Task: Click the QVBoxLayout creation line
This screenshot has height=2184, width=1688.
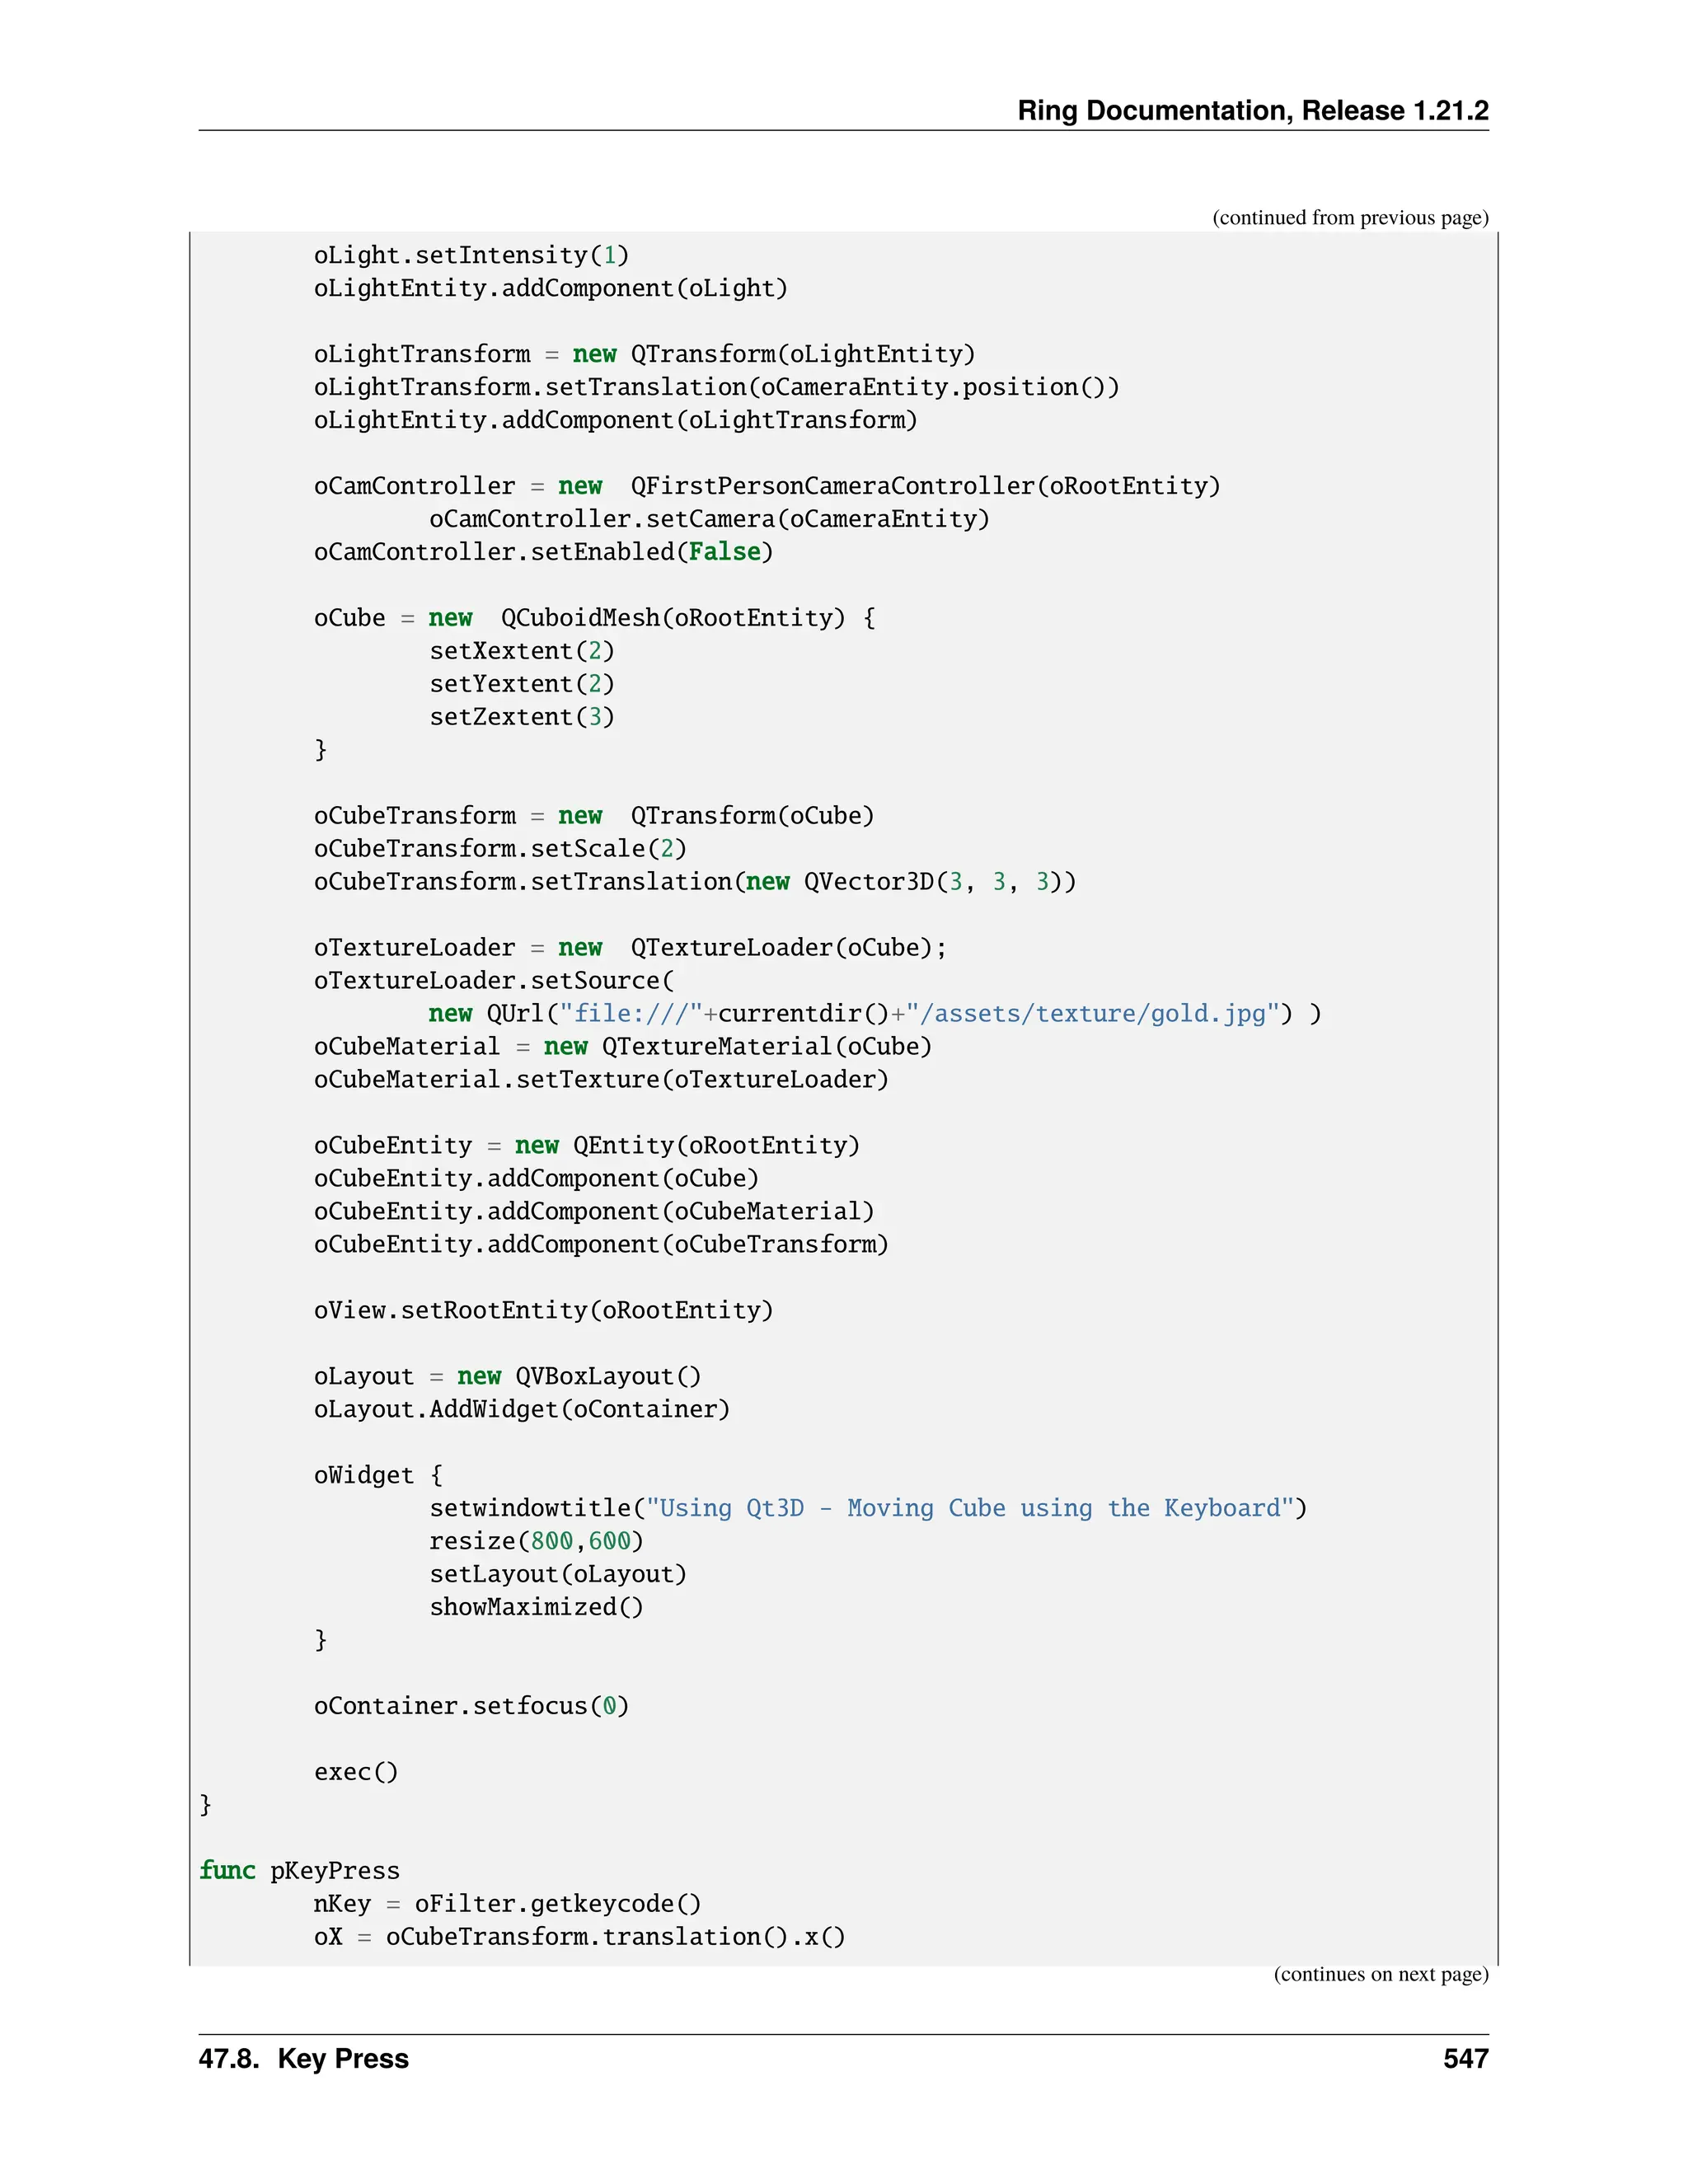Action: (x=507, y=1377)
